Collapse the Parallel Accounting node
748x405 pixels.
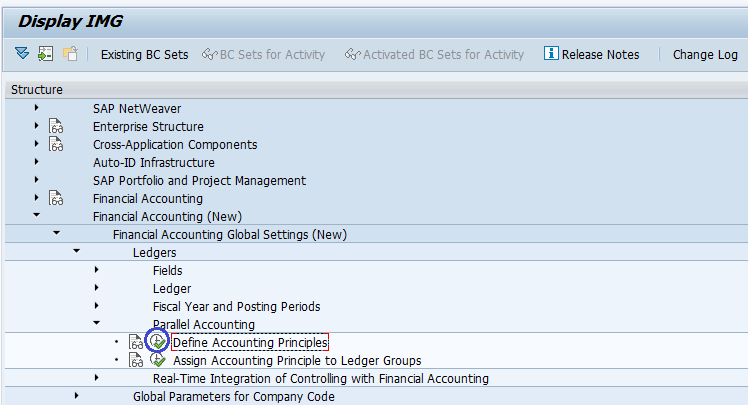click(97, 324)
